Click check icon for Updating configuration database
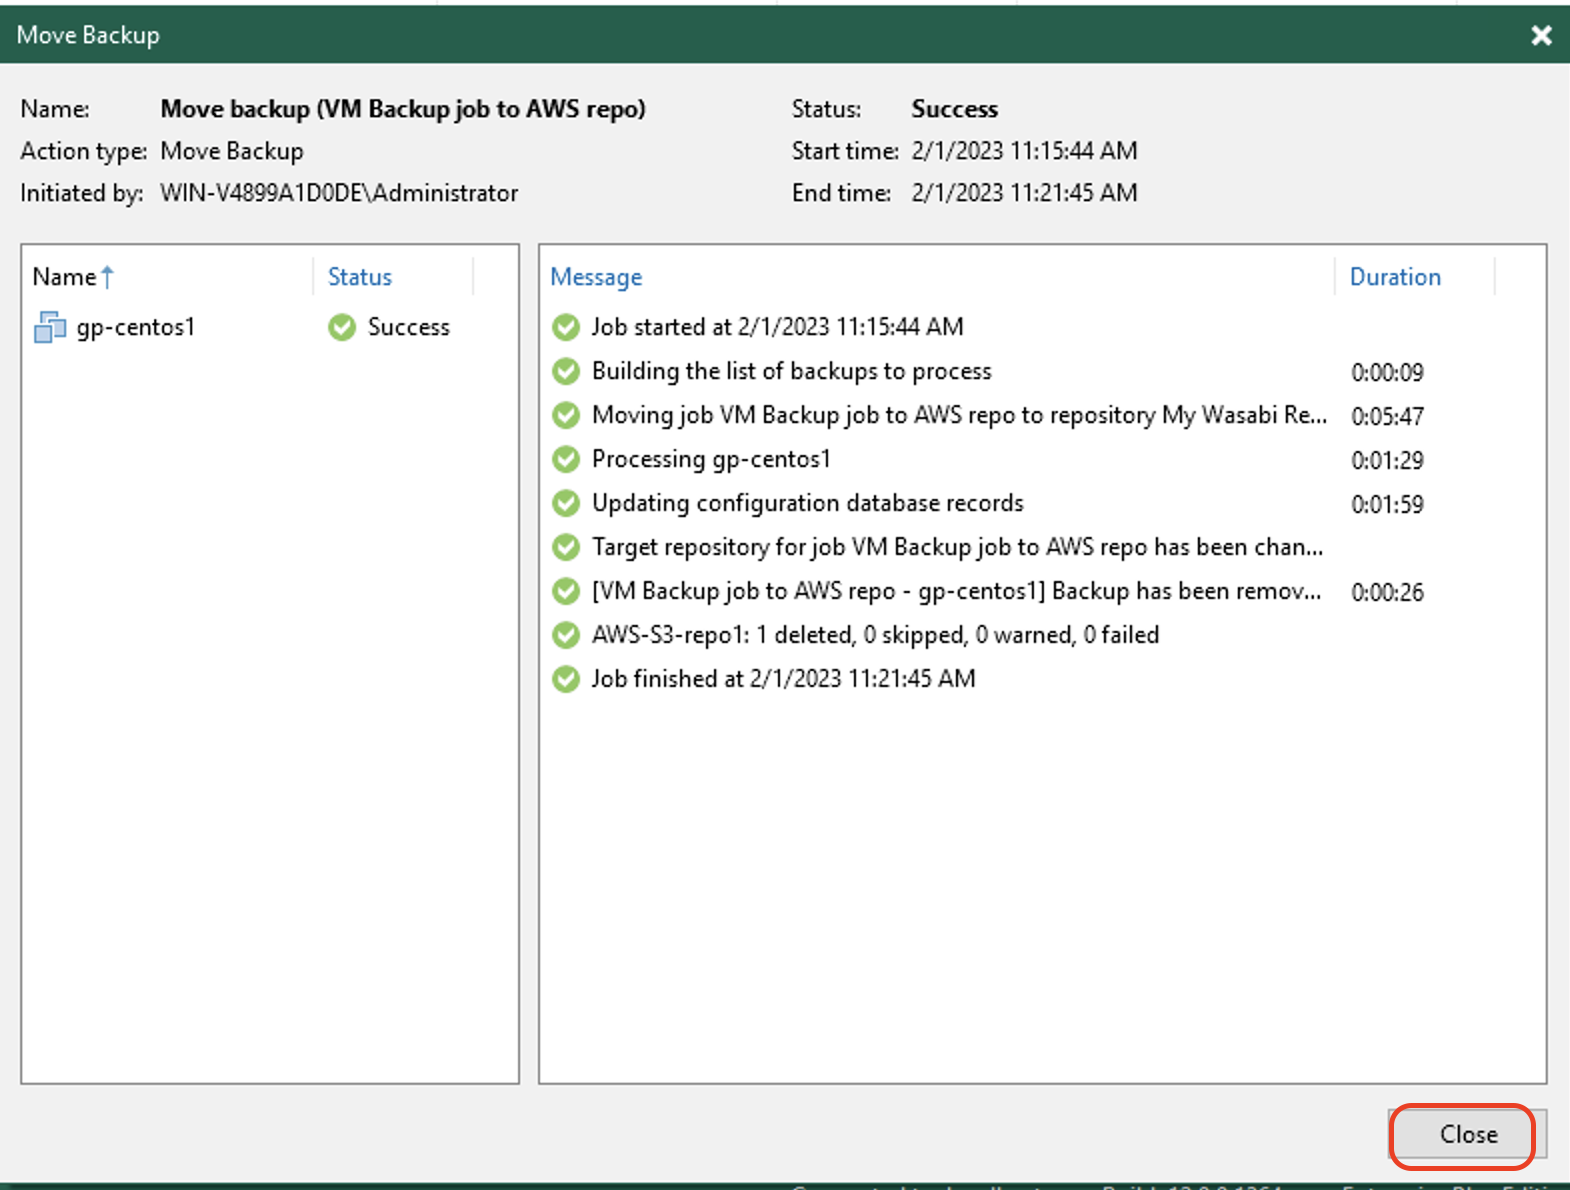This screenshot has height=1190, width=1570. [566, 503]
